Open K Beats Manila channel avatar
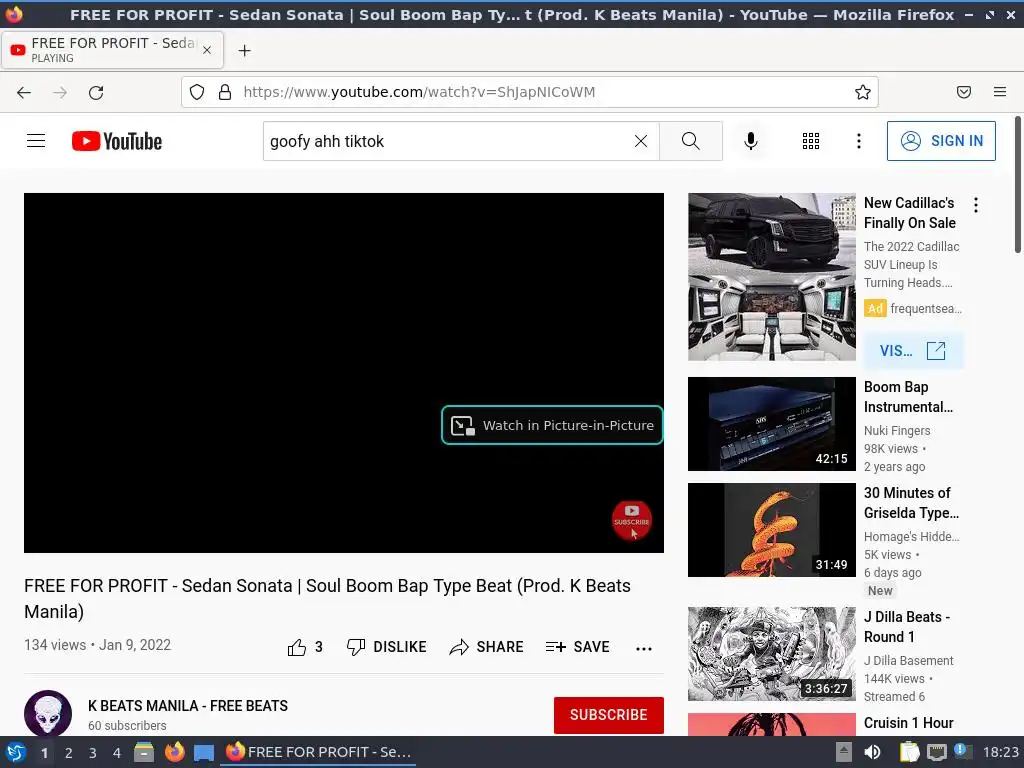 click(48, 713)
